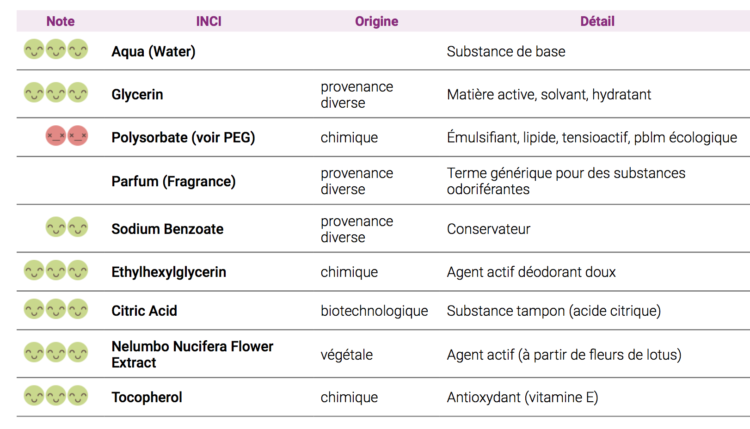Image resolution: width=750 pixels, height=429 pixels.
Task: Click the 'biotechnologique' origin cell
Action: pos(374,311)
